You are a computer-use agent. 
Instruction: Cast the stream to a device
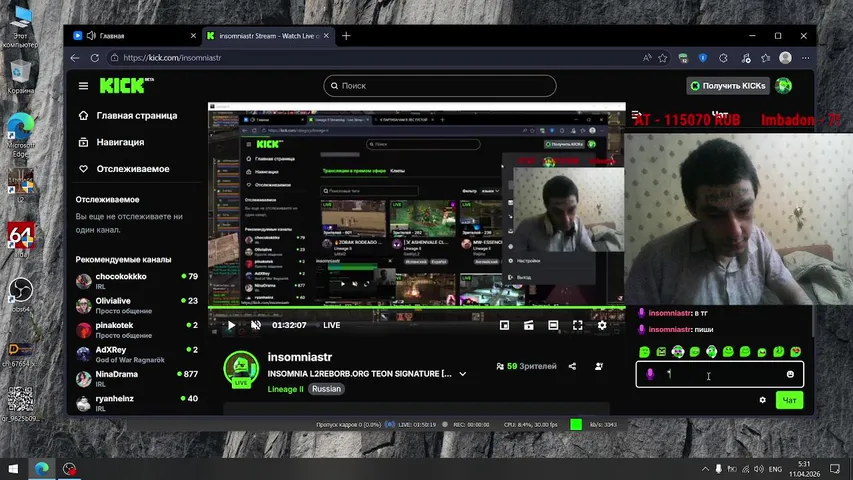point(529,325)
